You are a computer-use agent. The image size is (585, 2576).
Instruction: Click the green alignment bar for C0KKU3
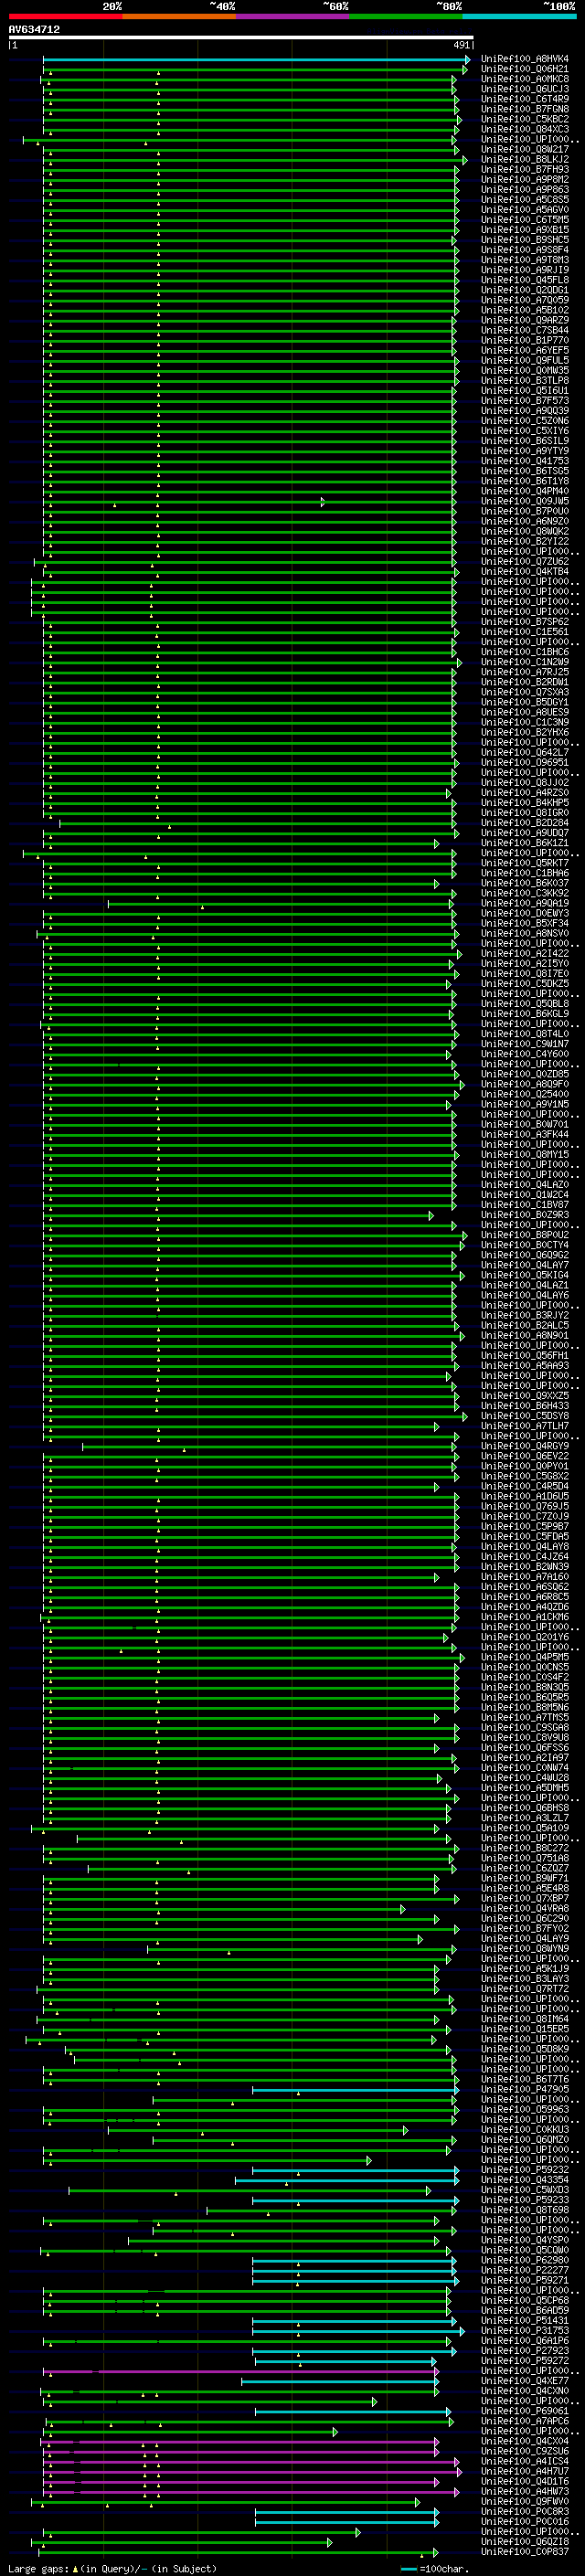coord(256,2130)
